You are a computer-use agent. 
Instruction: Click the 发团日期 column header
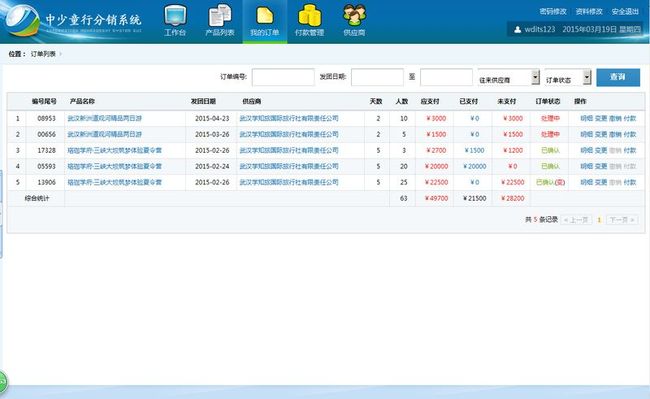click(203, 101)
